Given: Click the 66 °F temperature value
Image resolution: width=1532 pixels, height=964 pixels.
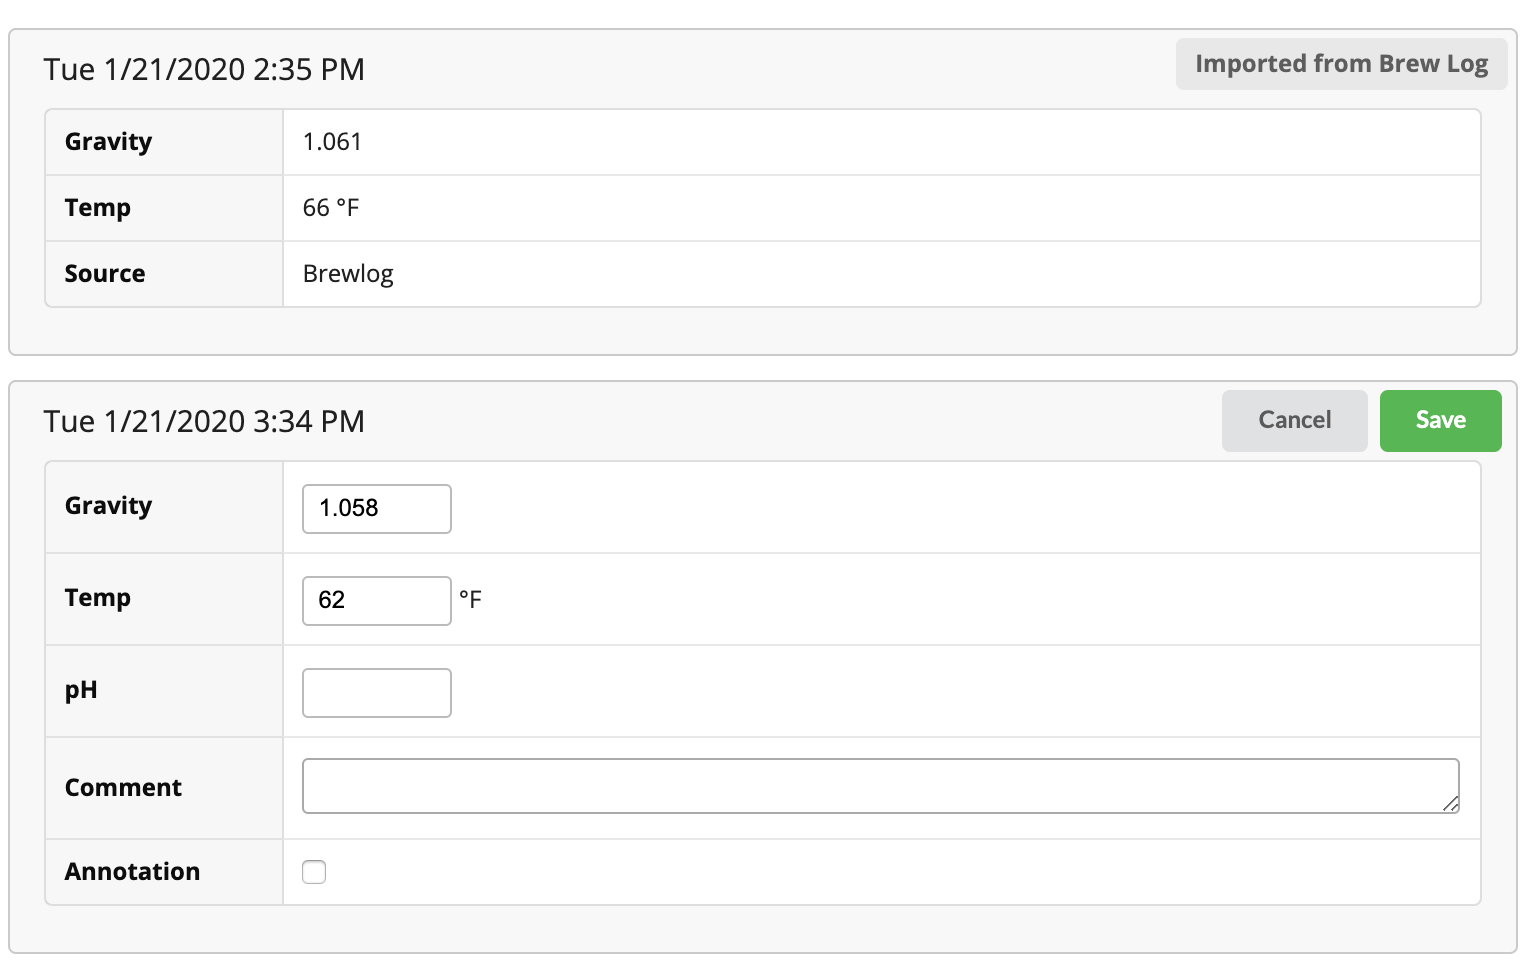Looking at the screenshot, I should click(331, 208).
